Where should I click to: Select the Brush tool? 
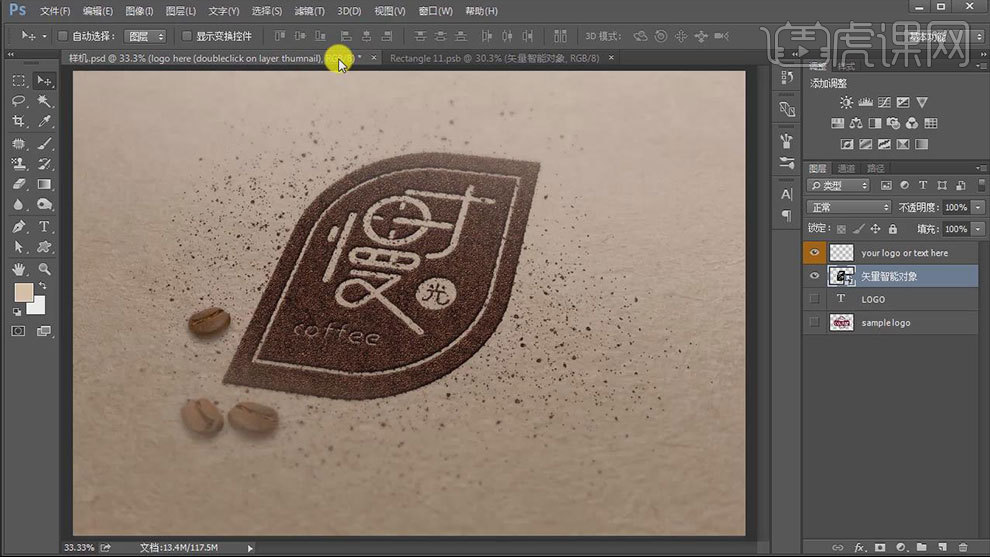(44, 144)
